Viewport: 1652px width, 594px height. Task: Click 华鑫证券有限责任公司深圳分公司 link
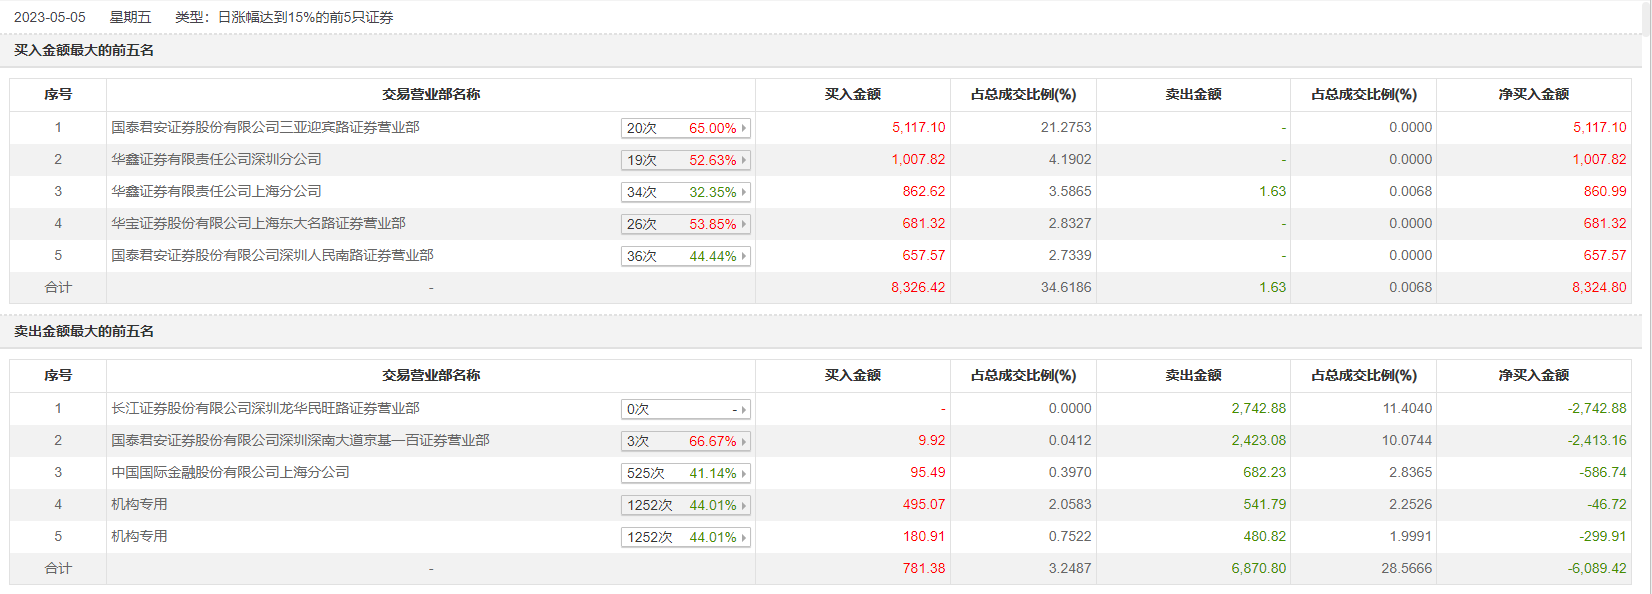point(216,159)
